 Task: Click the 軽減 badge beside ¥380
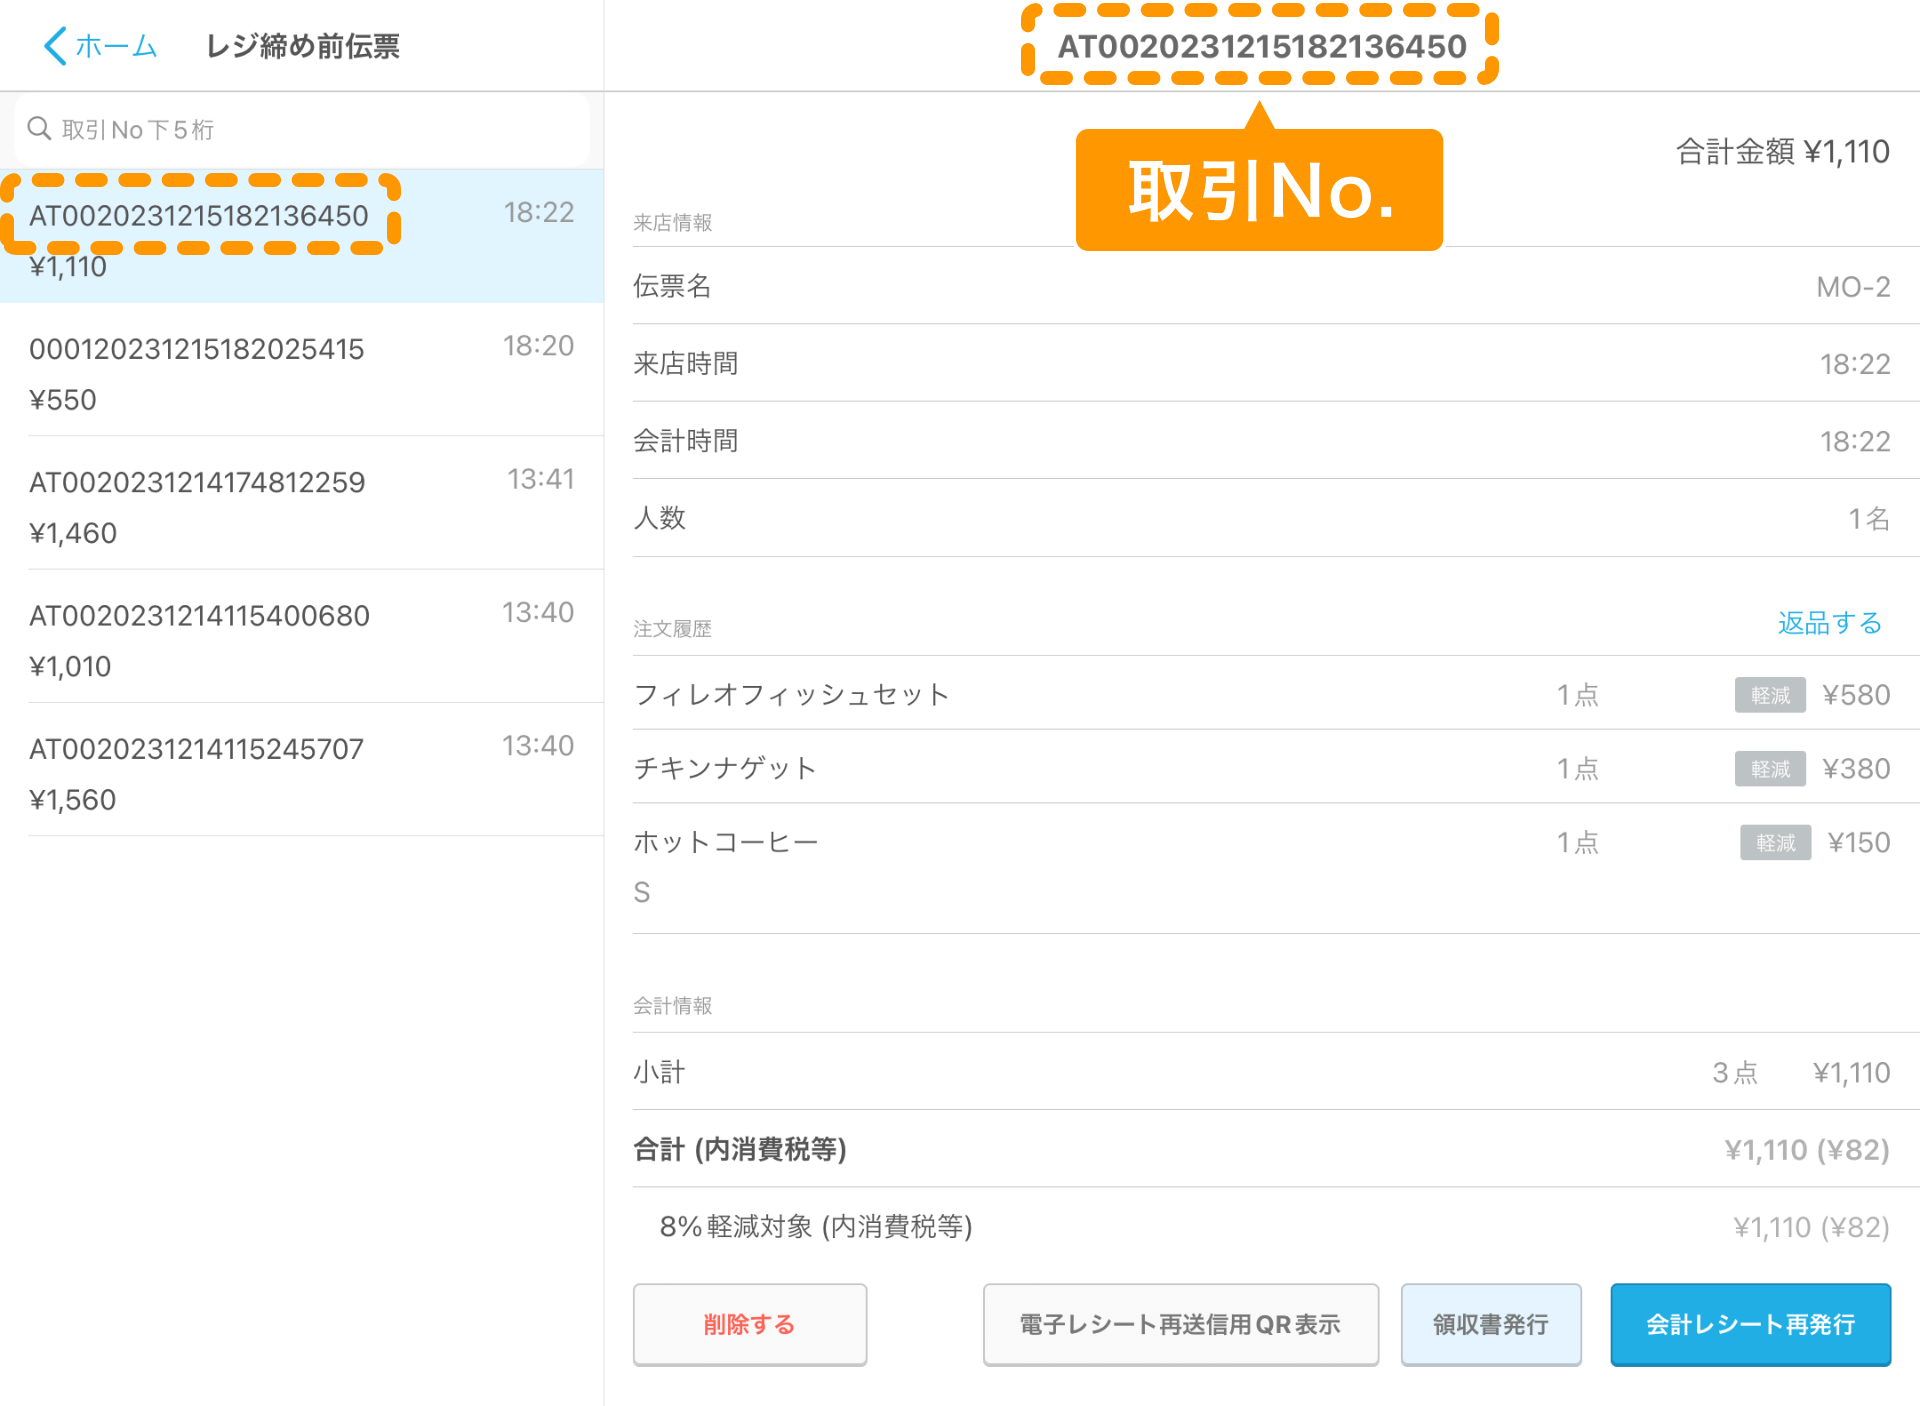(x=1770, y=769)
